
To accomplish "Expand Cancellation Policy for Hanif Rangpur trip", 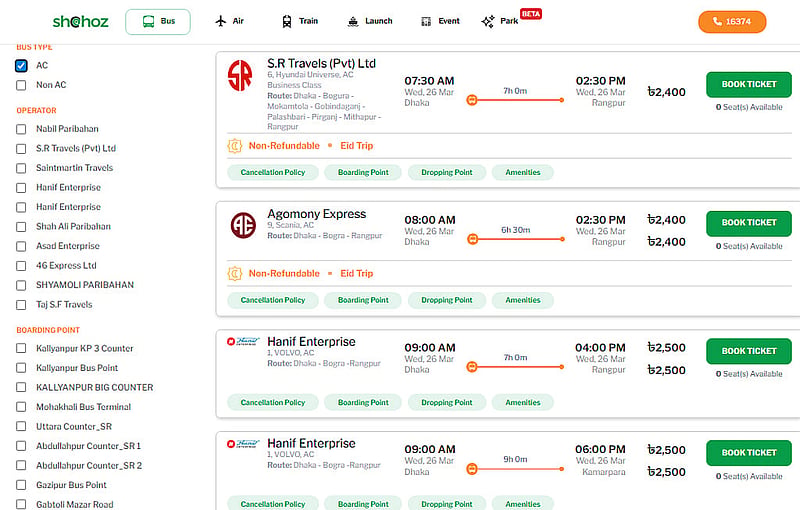I will click(273, 402).
